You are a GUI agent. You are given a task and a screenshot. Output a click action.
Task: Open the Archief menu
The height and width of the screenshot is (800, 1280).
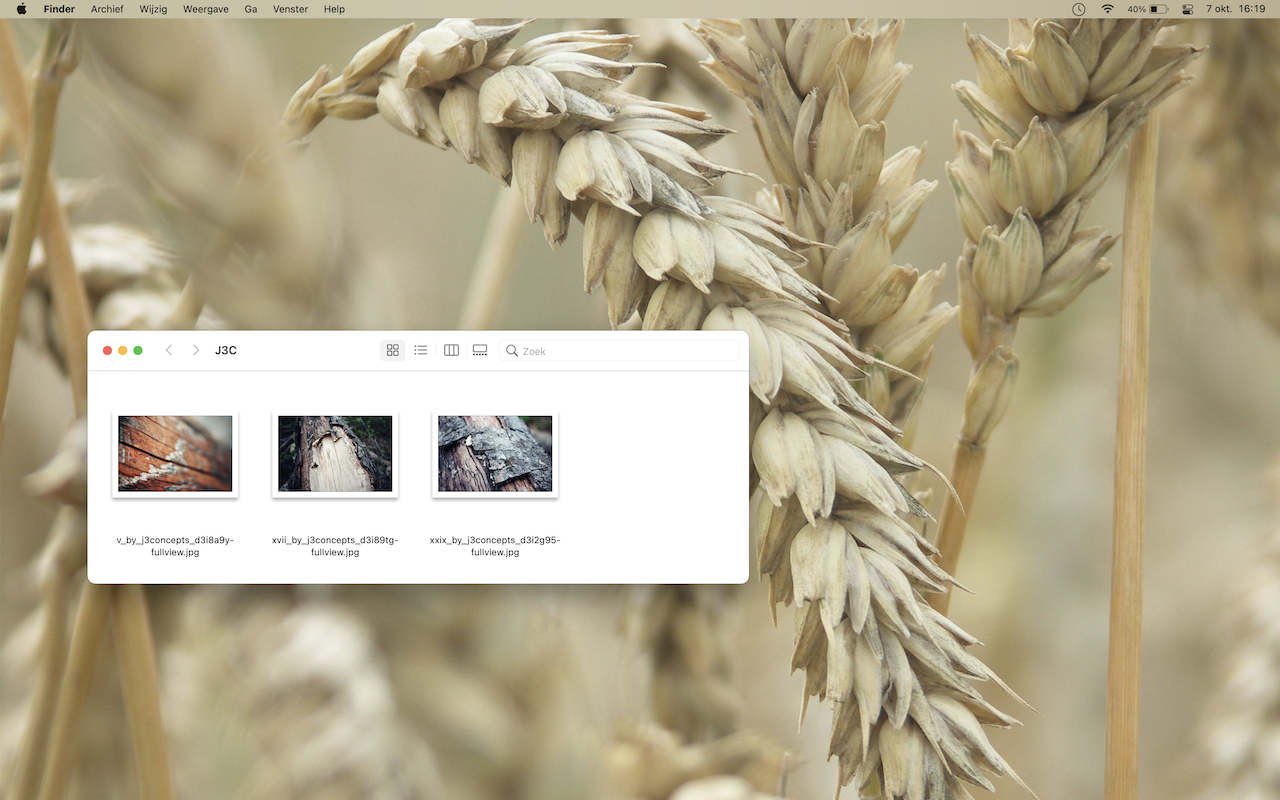coord(107,9)
